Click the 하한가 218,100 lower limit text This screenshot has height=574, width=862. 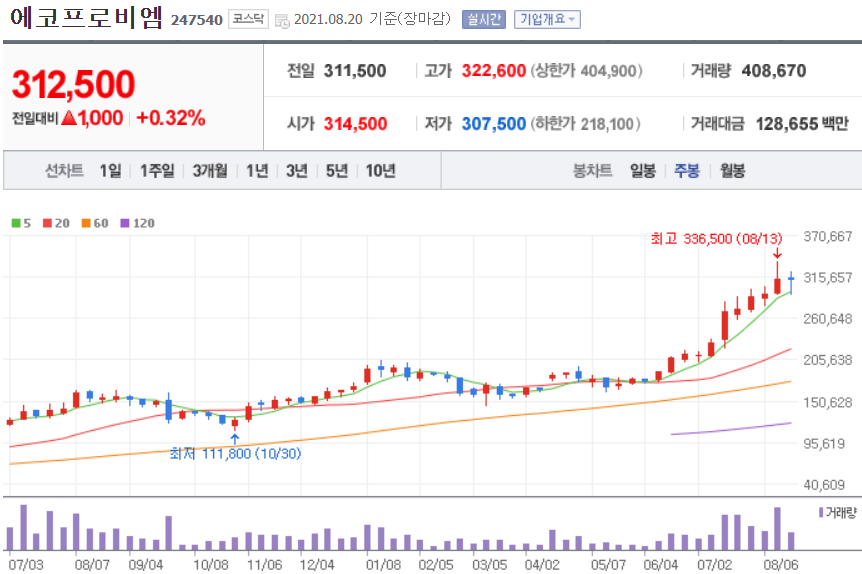click(x=585, y=124)
